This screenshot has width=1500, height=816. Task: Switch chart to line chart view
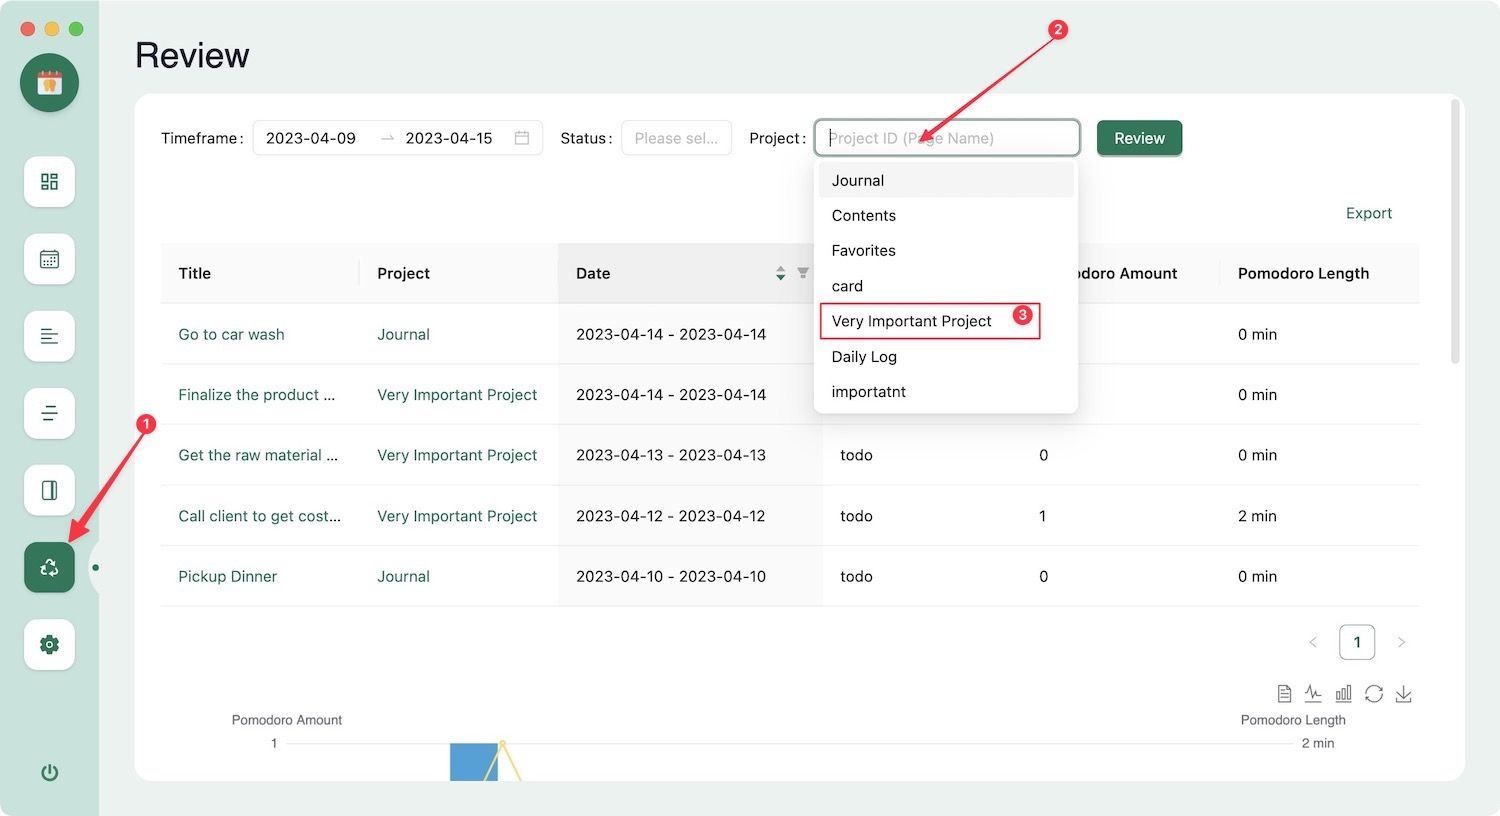pyautogui.click(x=1313, y=694)
